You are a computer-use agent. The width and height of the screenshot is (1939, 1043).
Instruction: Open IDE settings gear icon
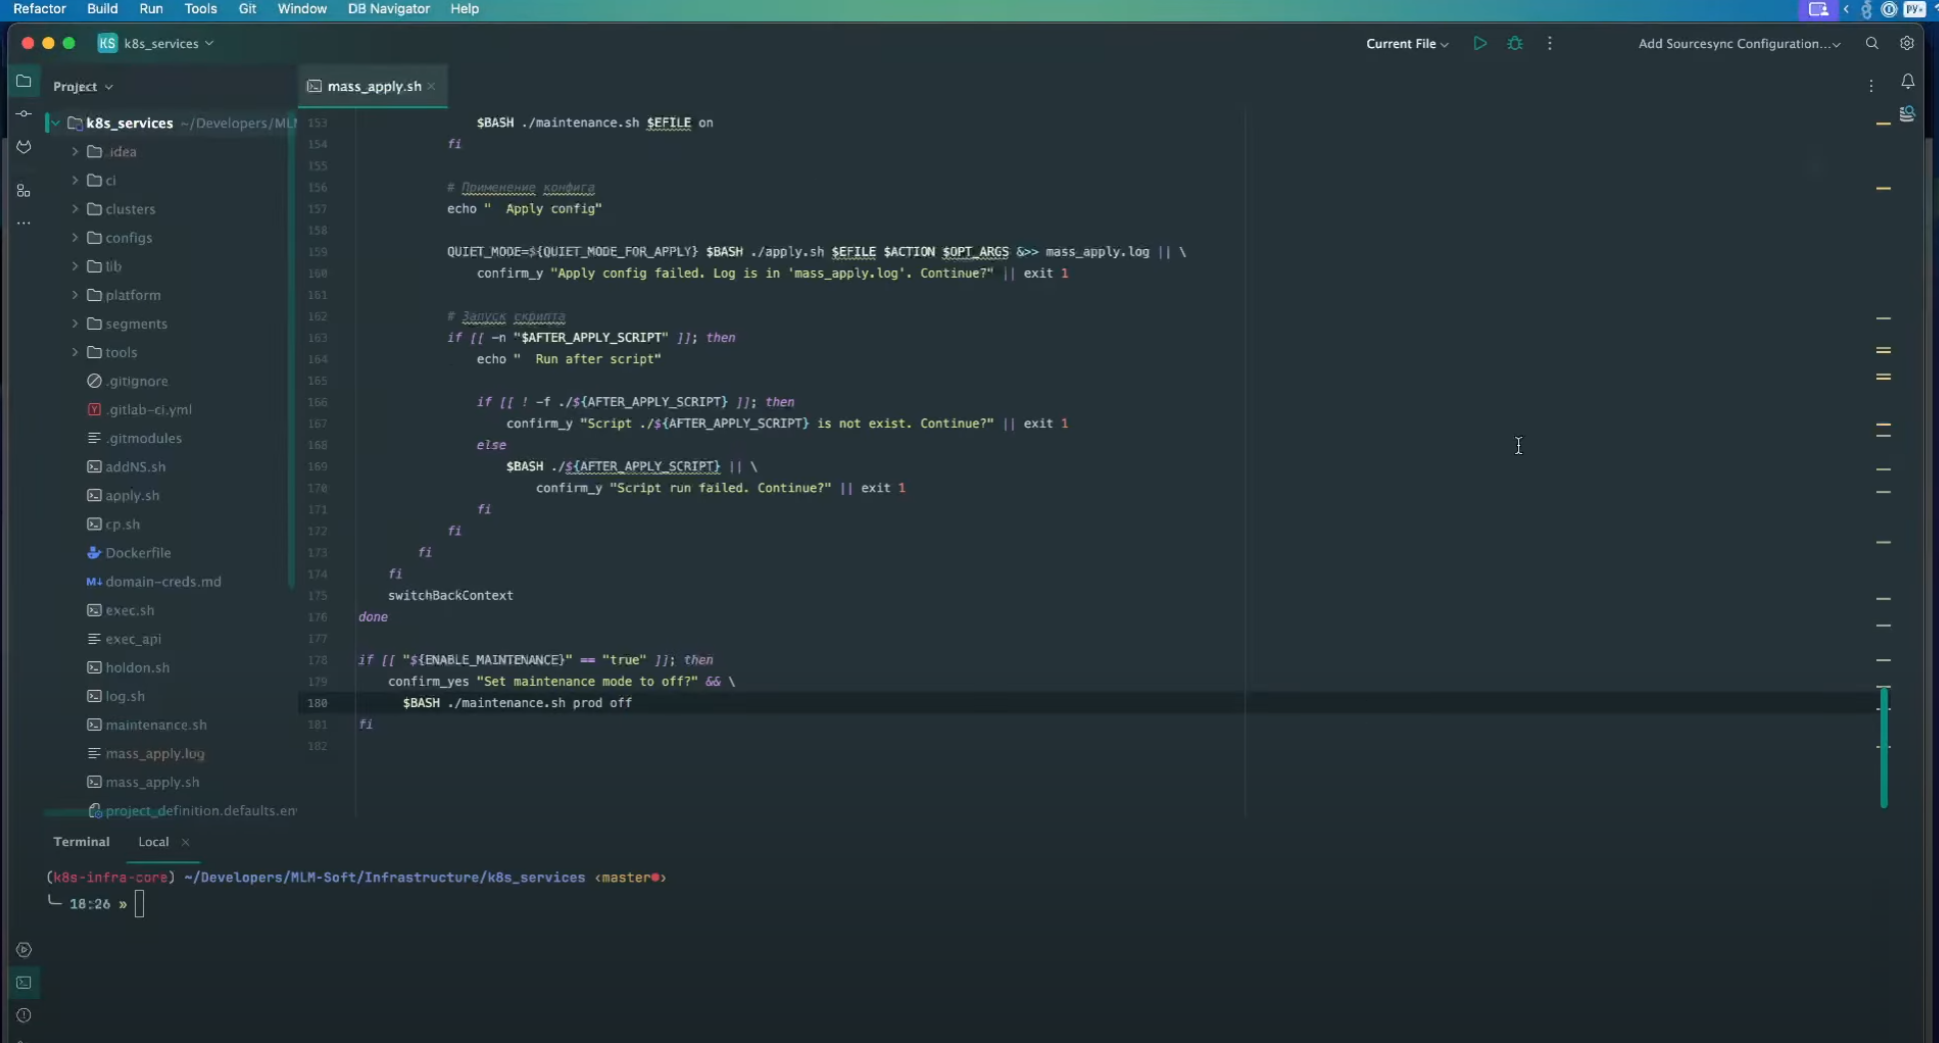click(1907, 43)
